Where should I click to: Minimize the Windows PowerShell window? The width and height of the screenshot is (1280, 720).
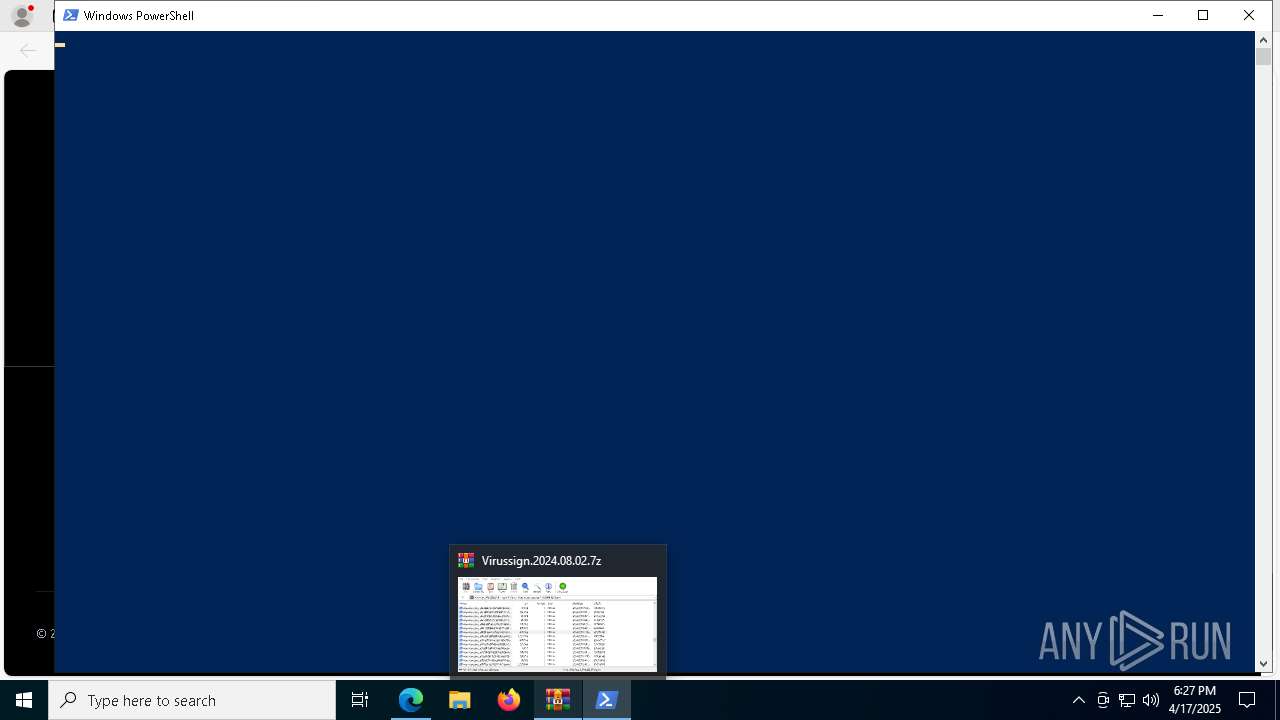(1158, 15)
